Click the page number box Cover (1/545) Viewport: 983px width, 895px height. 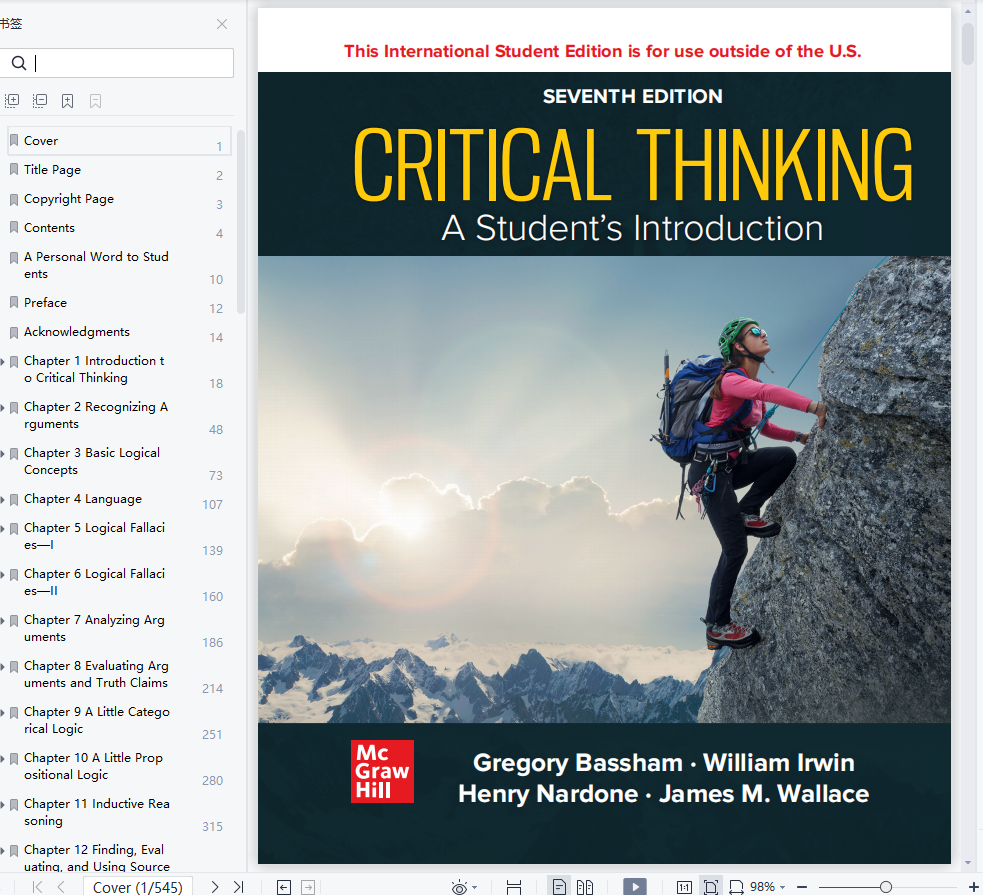[x=138, y=887]
